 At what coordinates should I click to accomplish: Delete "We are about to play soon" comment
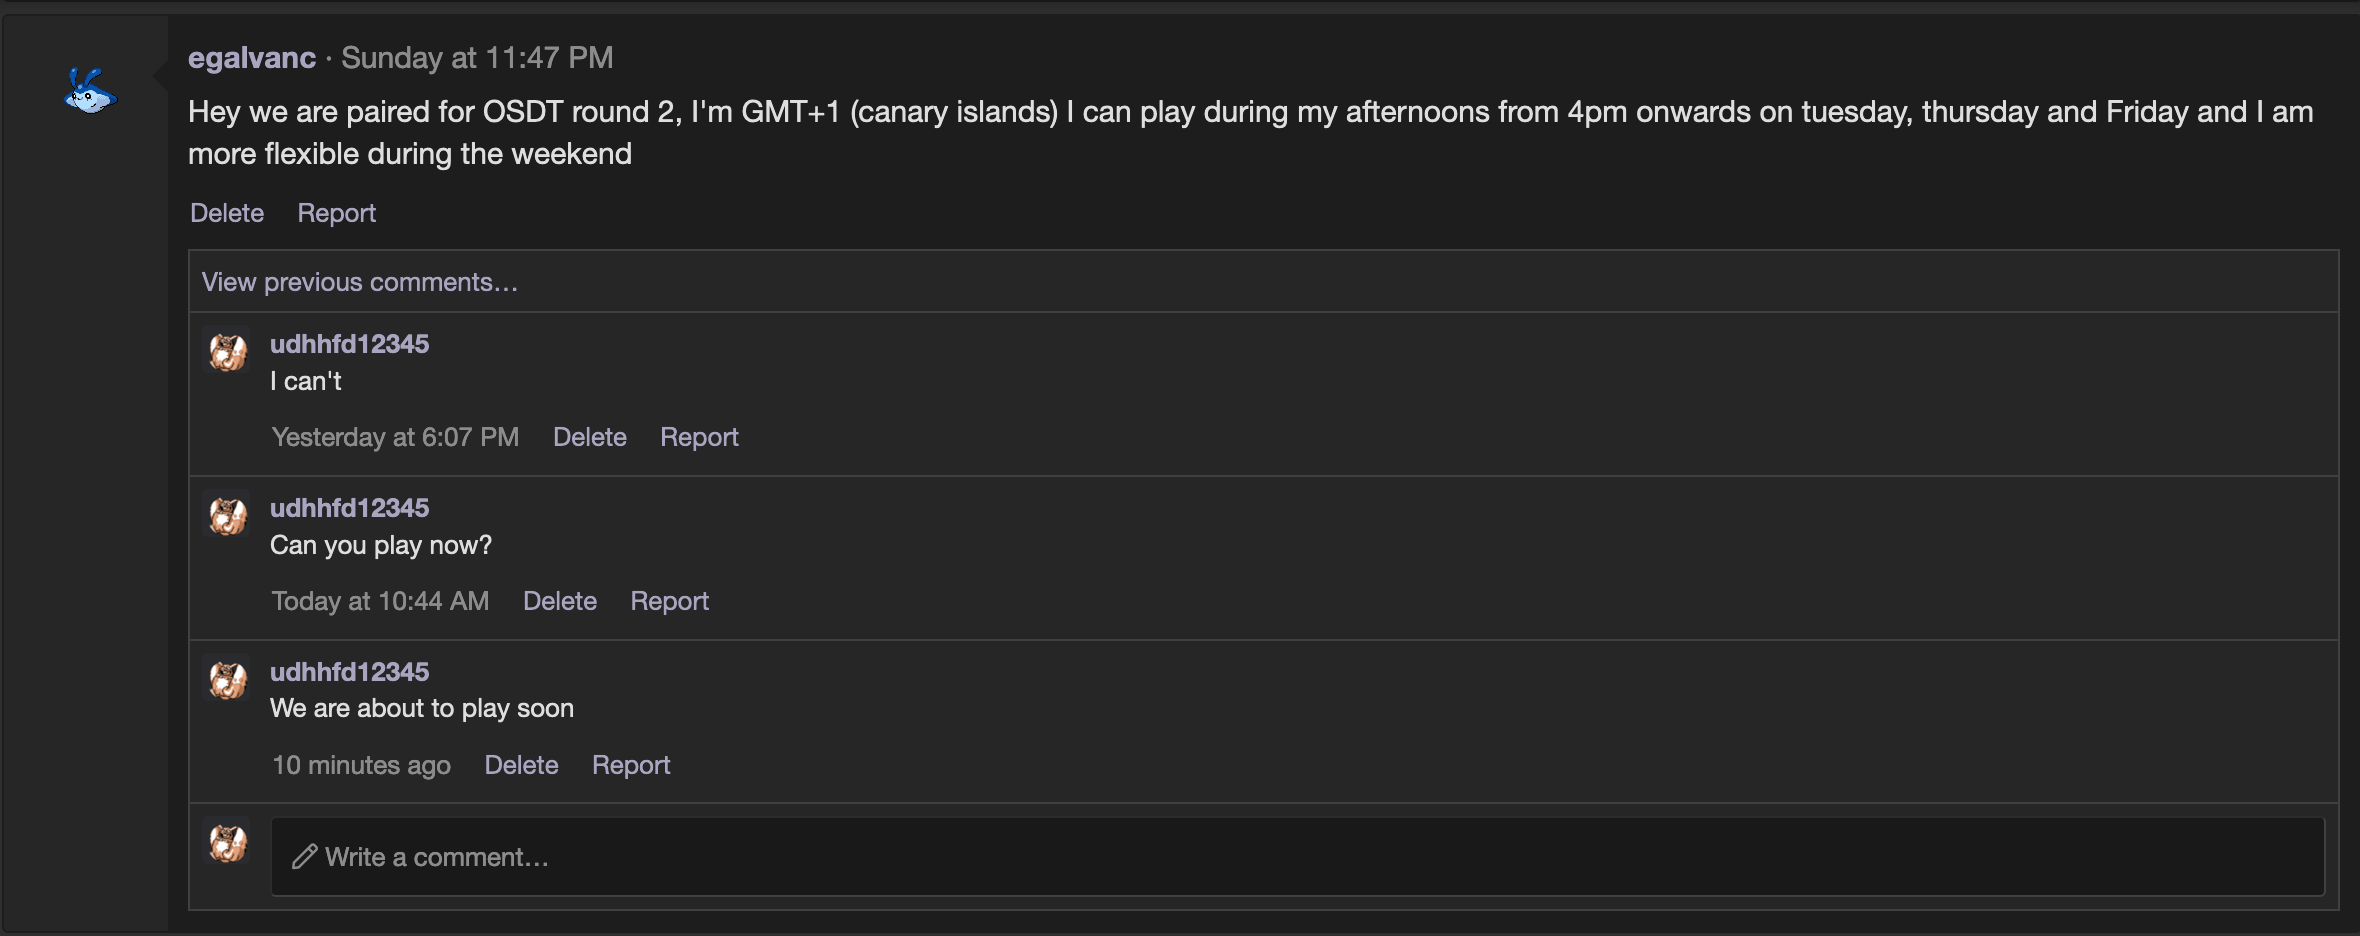[521, 765]
